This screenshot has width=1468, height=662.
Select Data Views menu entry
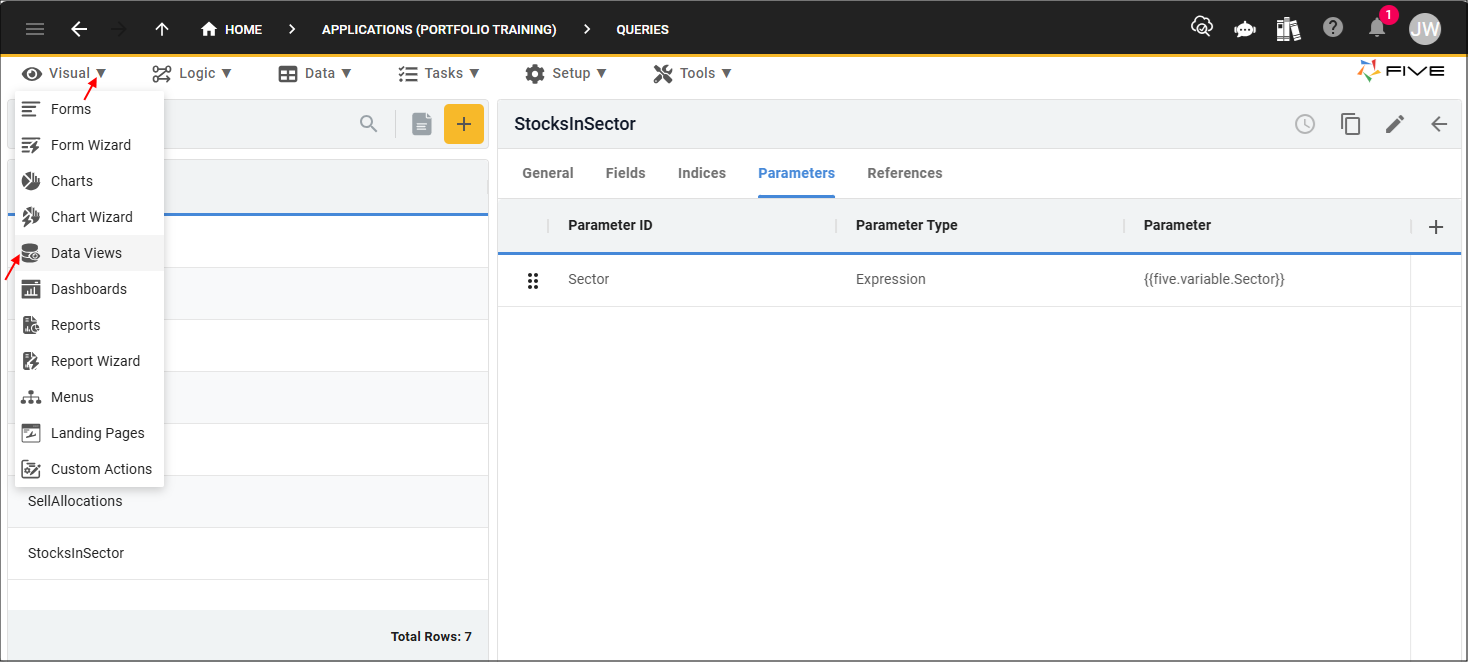pos(89,253)
